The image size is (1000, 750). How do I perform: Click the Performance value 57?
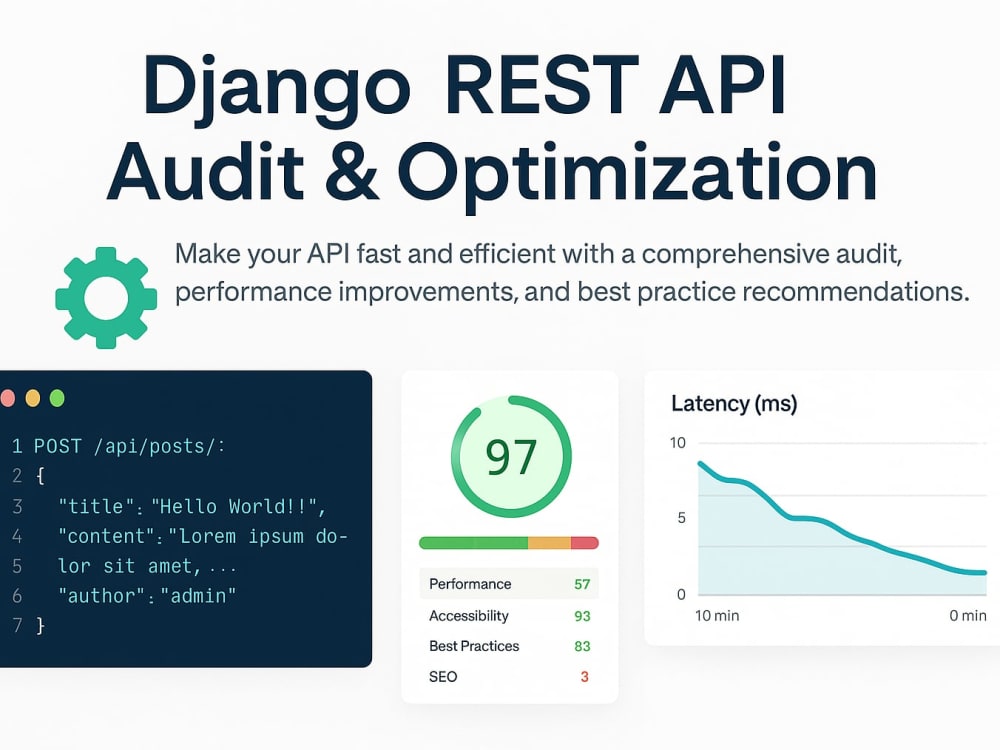tap(582, 584)
